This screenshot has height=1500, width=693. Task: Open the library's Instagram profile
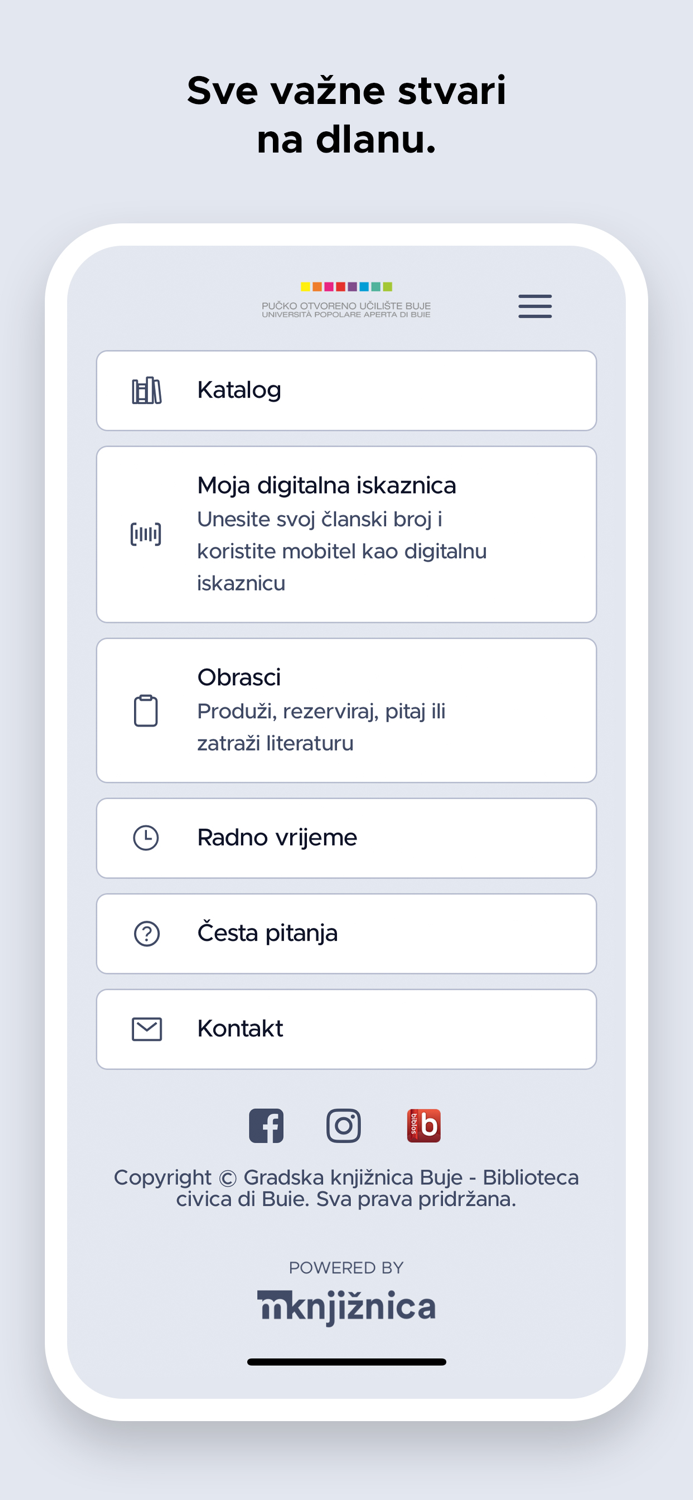point(344,1125)
